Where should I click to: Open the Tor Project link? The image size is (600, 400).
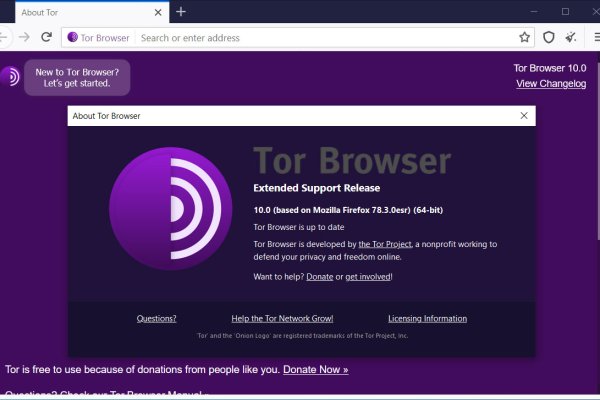point(386,244)
